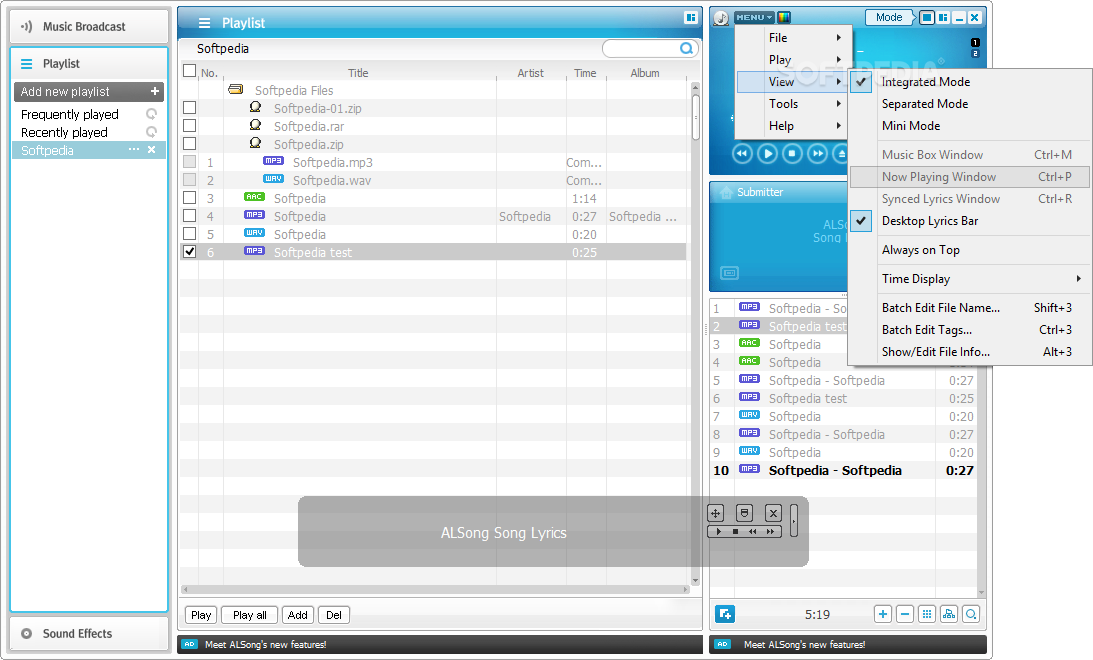Switch to split layout icon beside Mode
Screen dimensions: 1093x660
tap(943, 17)
